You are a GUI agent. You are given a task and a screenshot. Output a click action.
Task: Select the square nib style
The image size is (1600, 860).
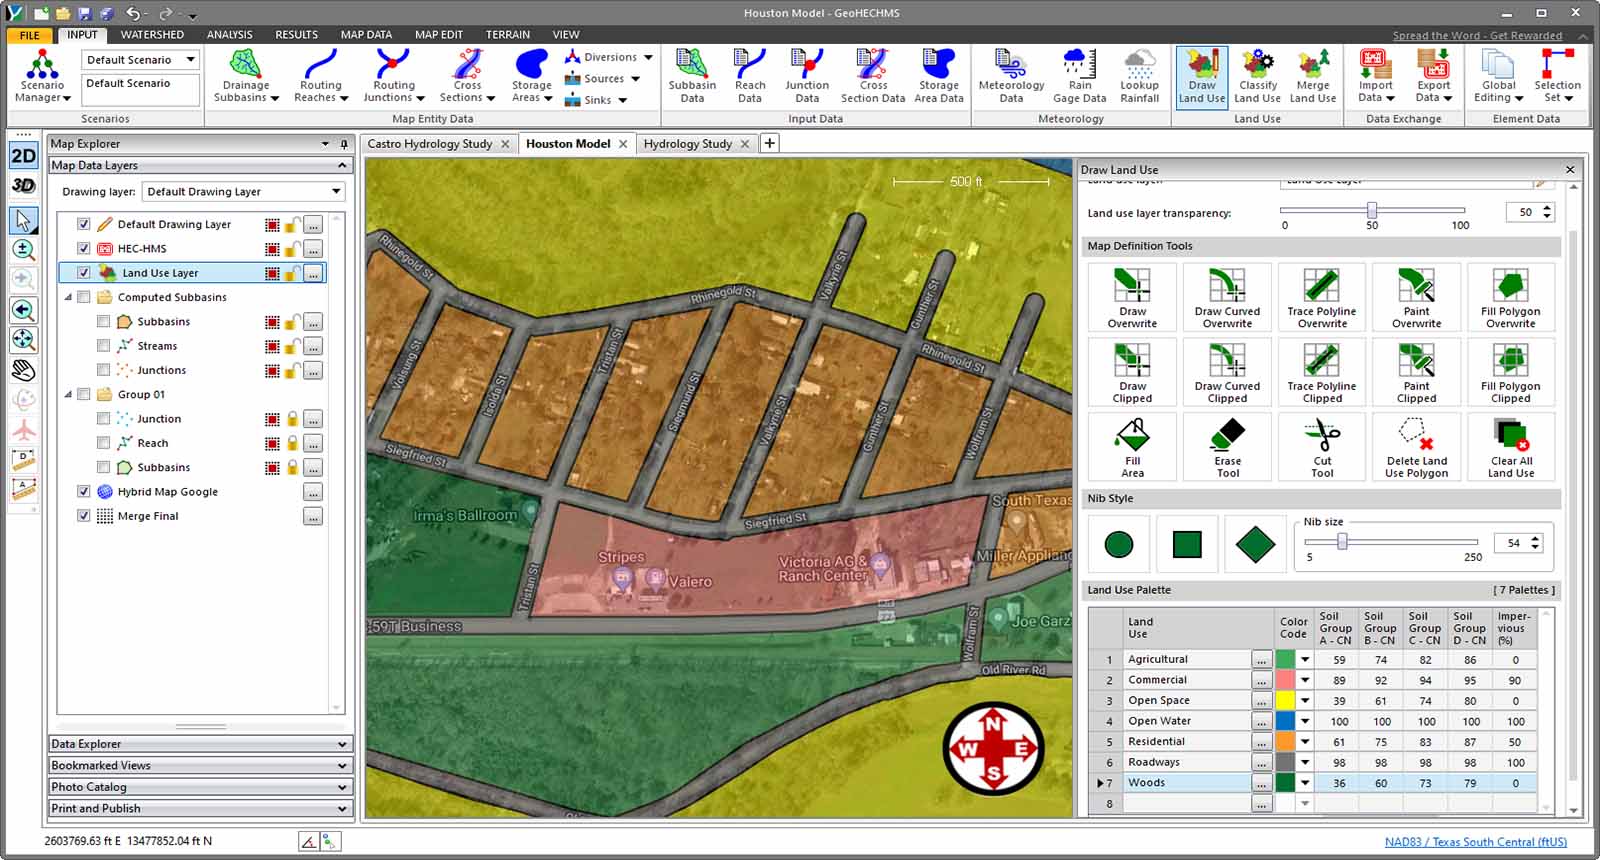1187,544
